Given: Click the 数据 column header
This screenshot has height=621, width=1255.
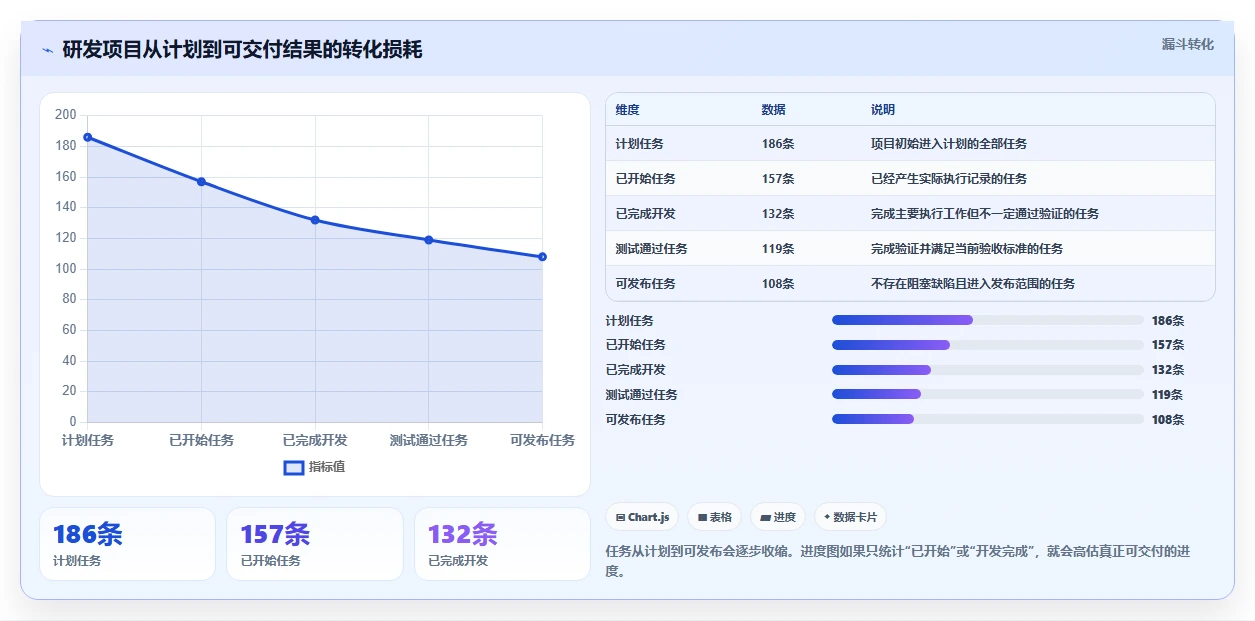Looking at the screenshot, I should [774, 110].
